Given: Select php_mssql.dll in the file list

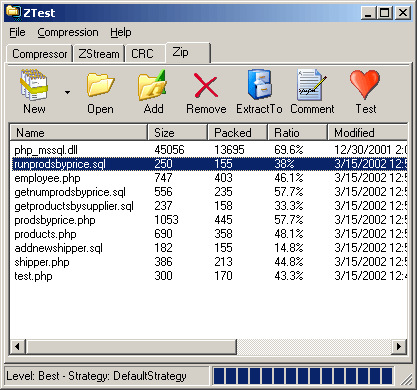Looking at the screenshot, I should point(46,150).
